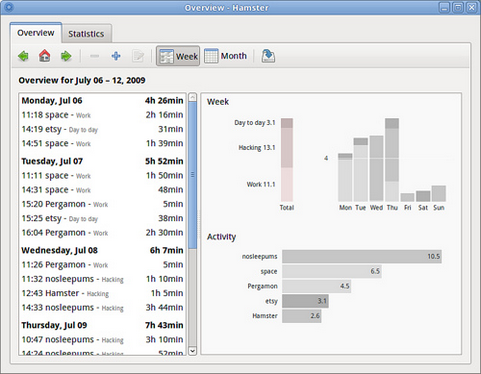Go to the previous week with the left green arrow
The image size is (481, 374).
23,56
